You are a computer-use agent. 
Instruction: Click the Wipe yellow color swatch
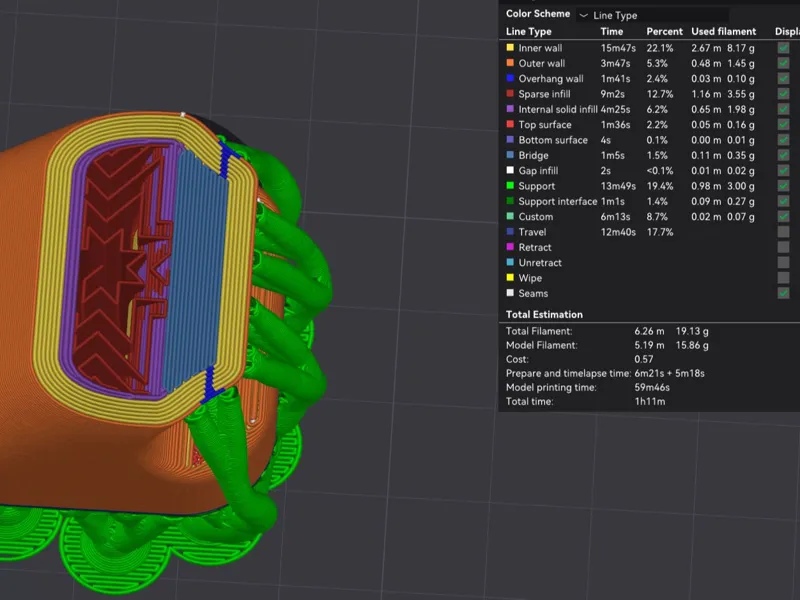(510, 277)
